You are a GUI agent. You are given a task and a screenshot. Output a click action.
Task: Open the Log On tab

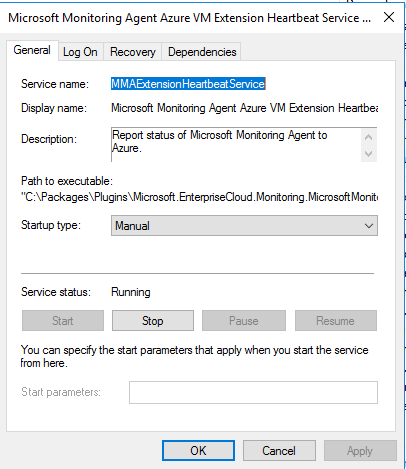click(80, 52)
